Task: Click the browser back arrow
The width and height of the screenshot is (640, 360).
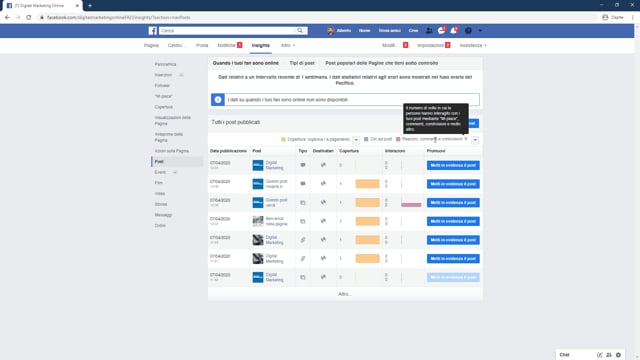Action: pos(7,18)
